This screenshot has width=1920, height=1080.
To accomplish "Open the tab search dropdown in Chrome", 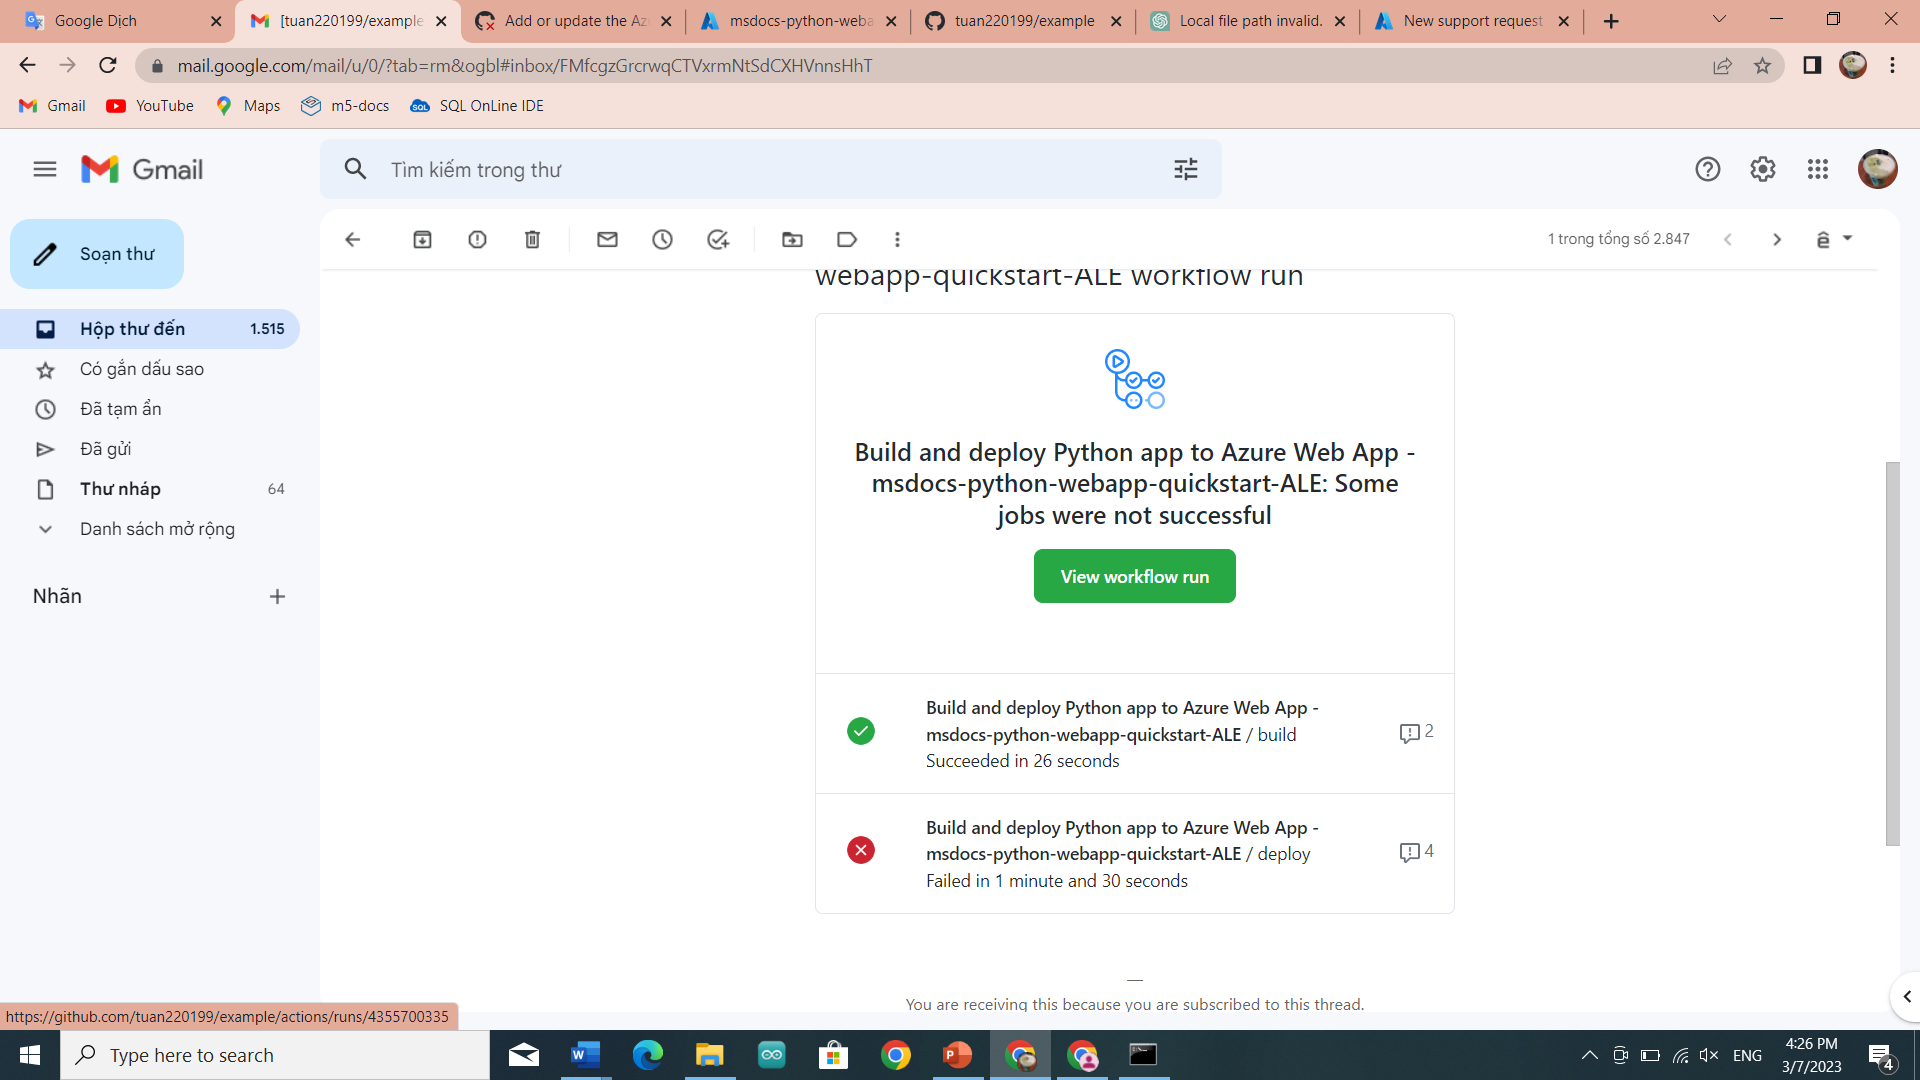I will coord(1719,19).
